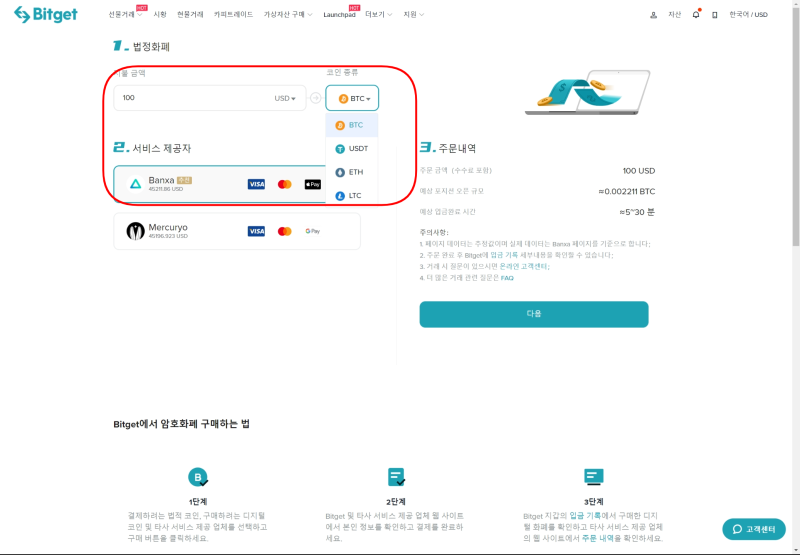Click the Bitget logo
The height and width of the screenshot is (555, 800).
46,14
